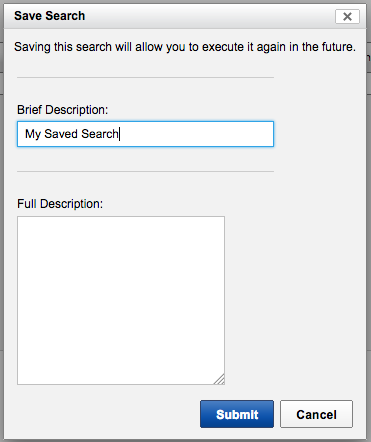The image size is (371, 442).
Task: Click the separator line above Full Description
Action: tap(145, 172)
